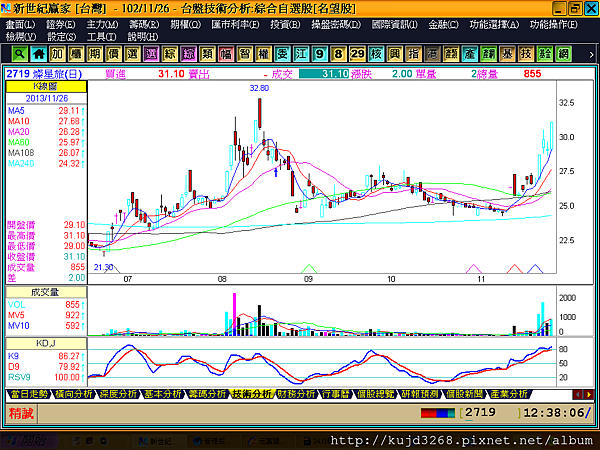Click the red 幅 toolbar icon
This screenshot has width=600, height=450.
(226, 54)
